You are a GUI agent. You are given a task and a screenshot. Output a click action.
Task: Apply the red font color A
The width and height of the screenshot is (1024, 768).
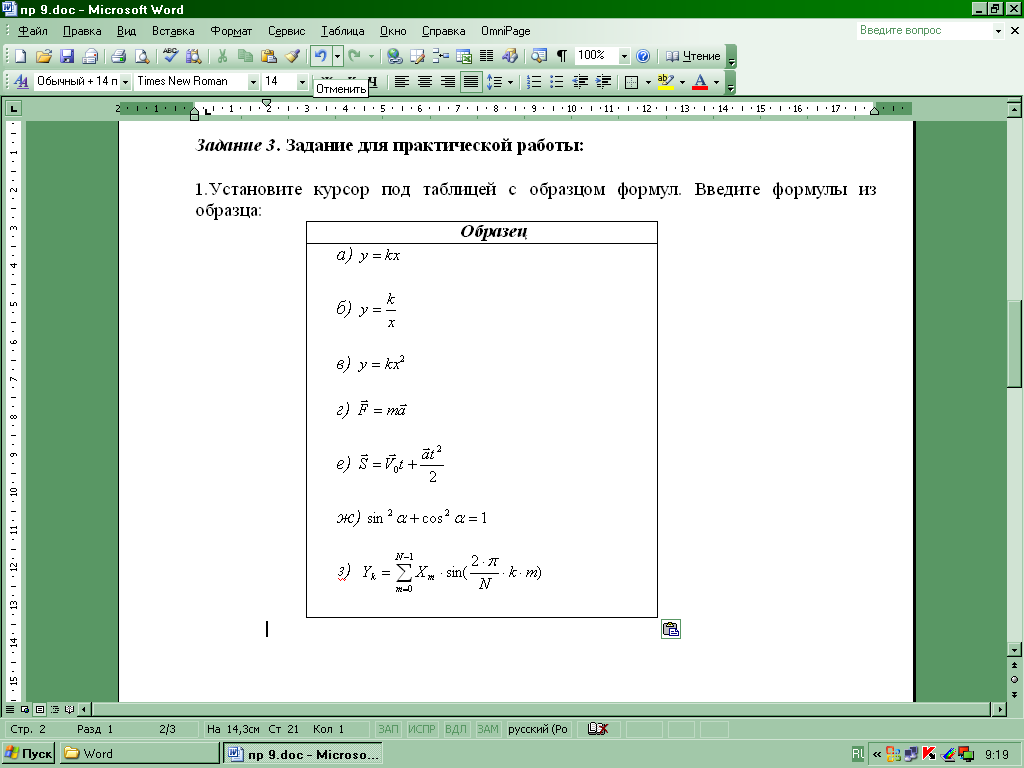[x=700, y=82]
